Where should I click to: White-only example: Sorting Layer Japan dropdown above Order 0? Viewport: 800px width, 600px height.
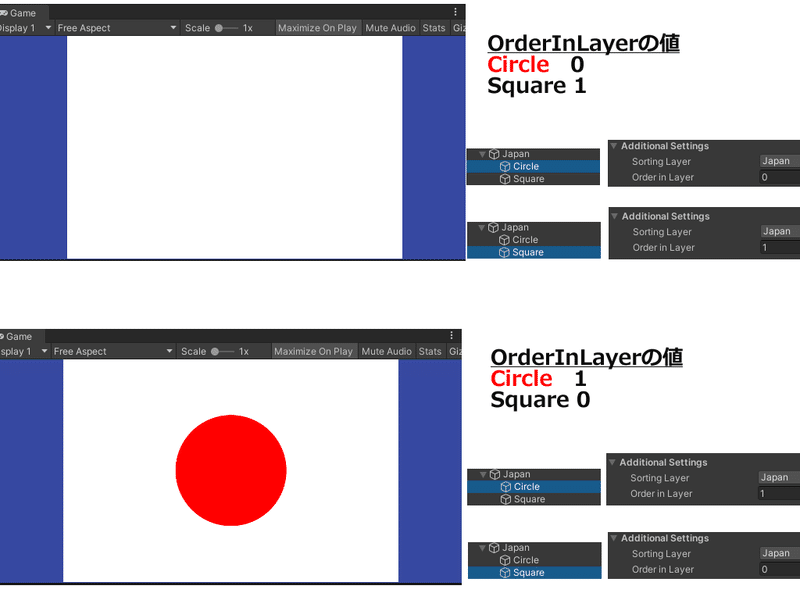(x=780, y=161)
